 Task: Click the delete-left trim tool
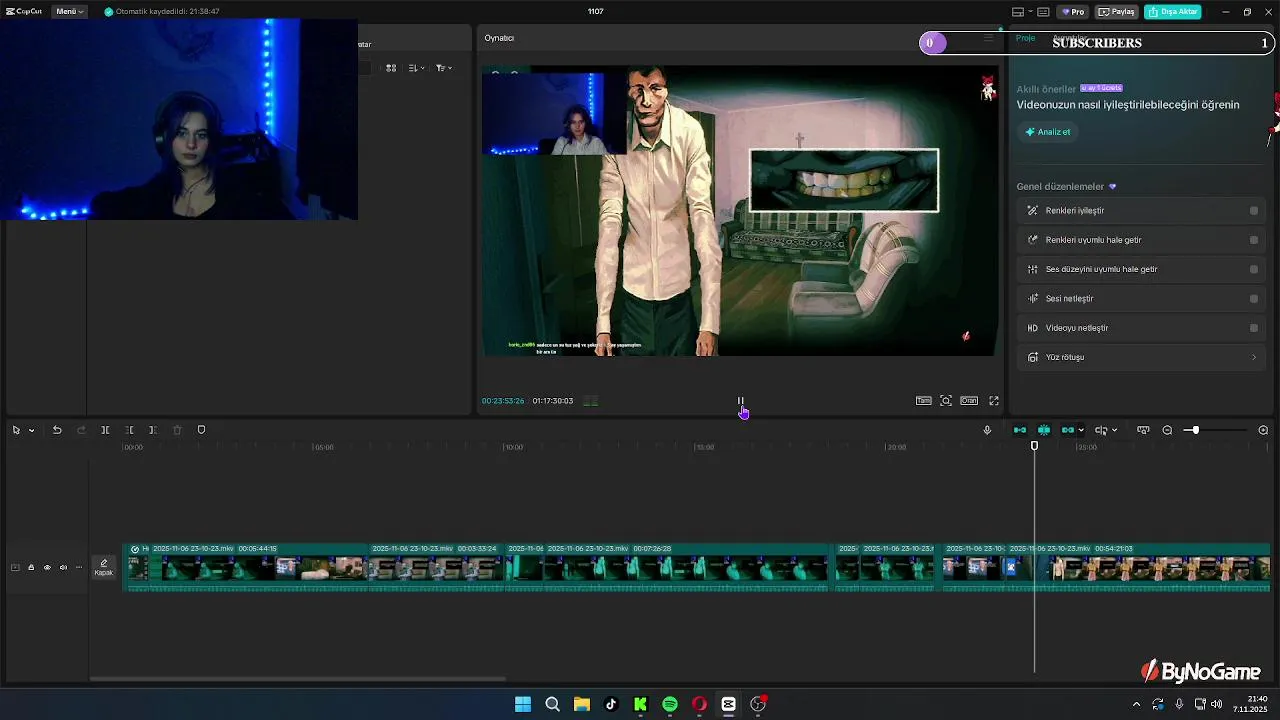129,430
